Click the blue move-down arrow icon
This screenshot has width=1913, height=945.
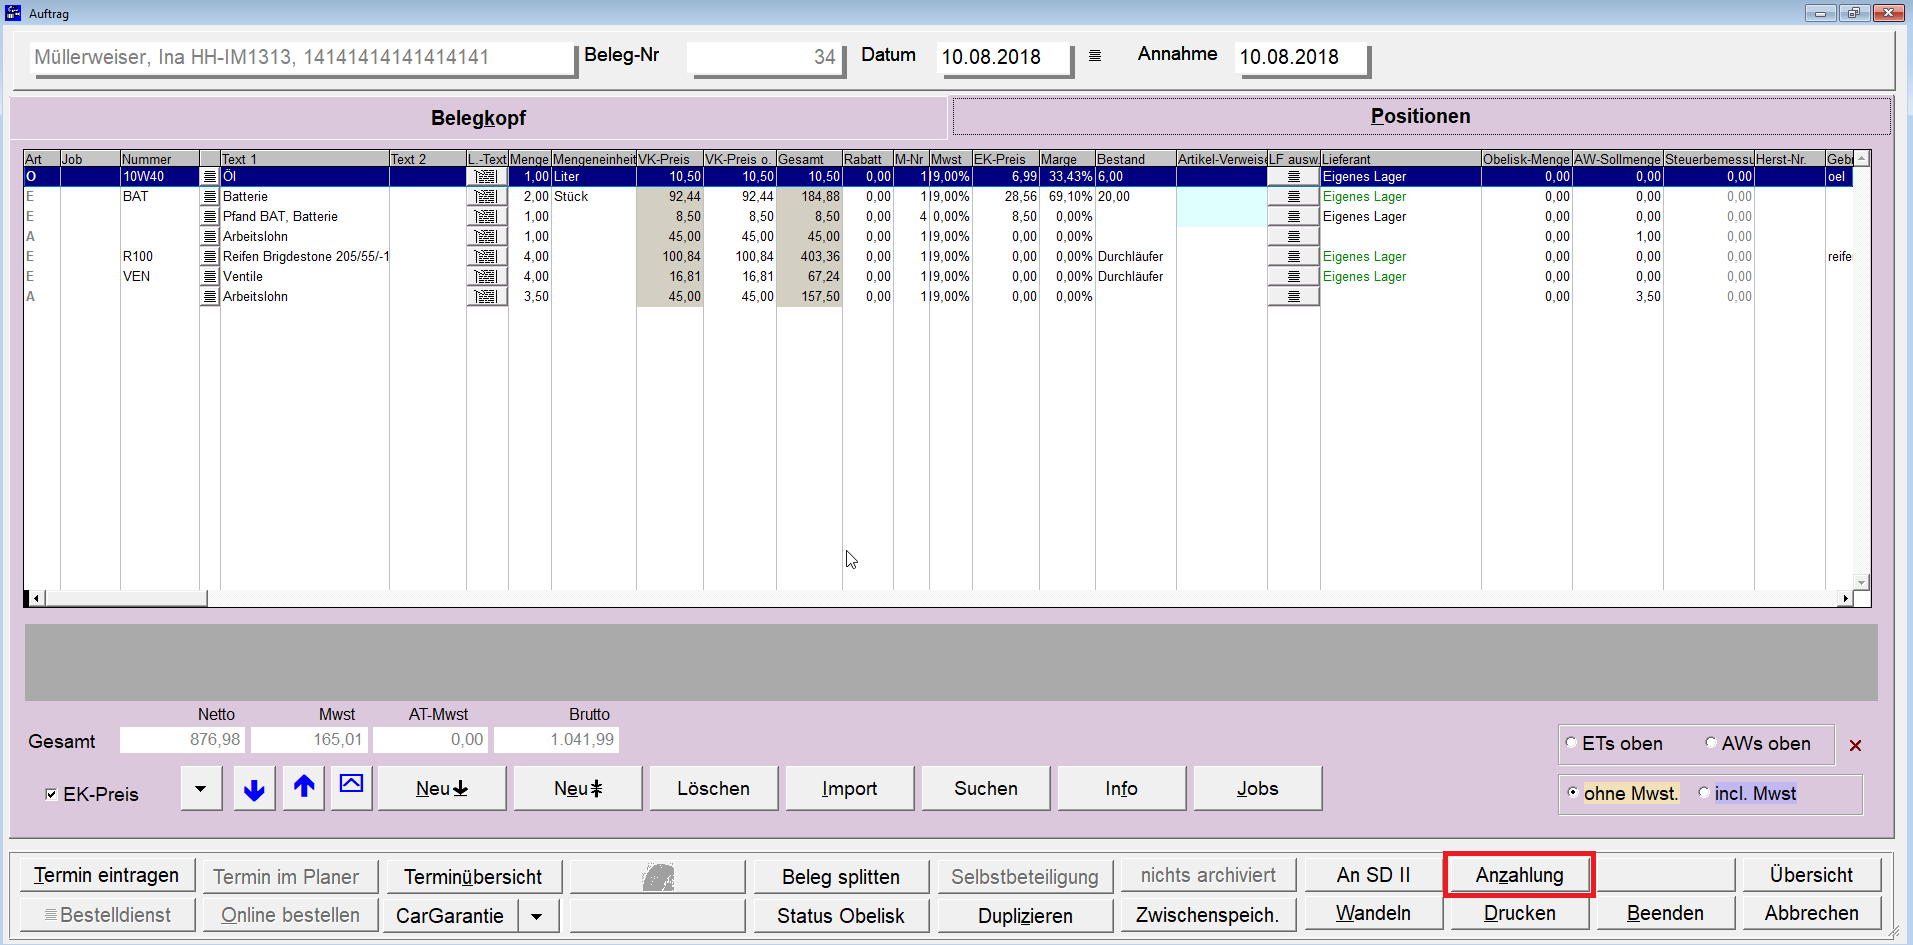pos(254,789)
